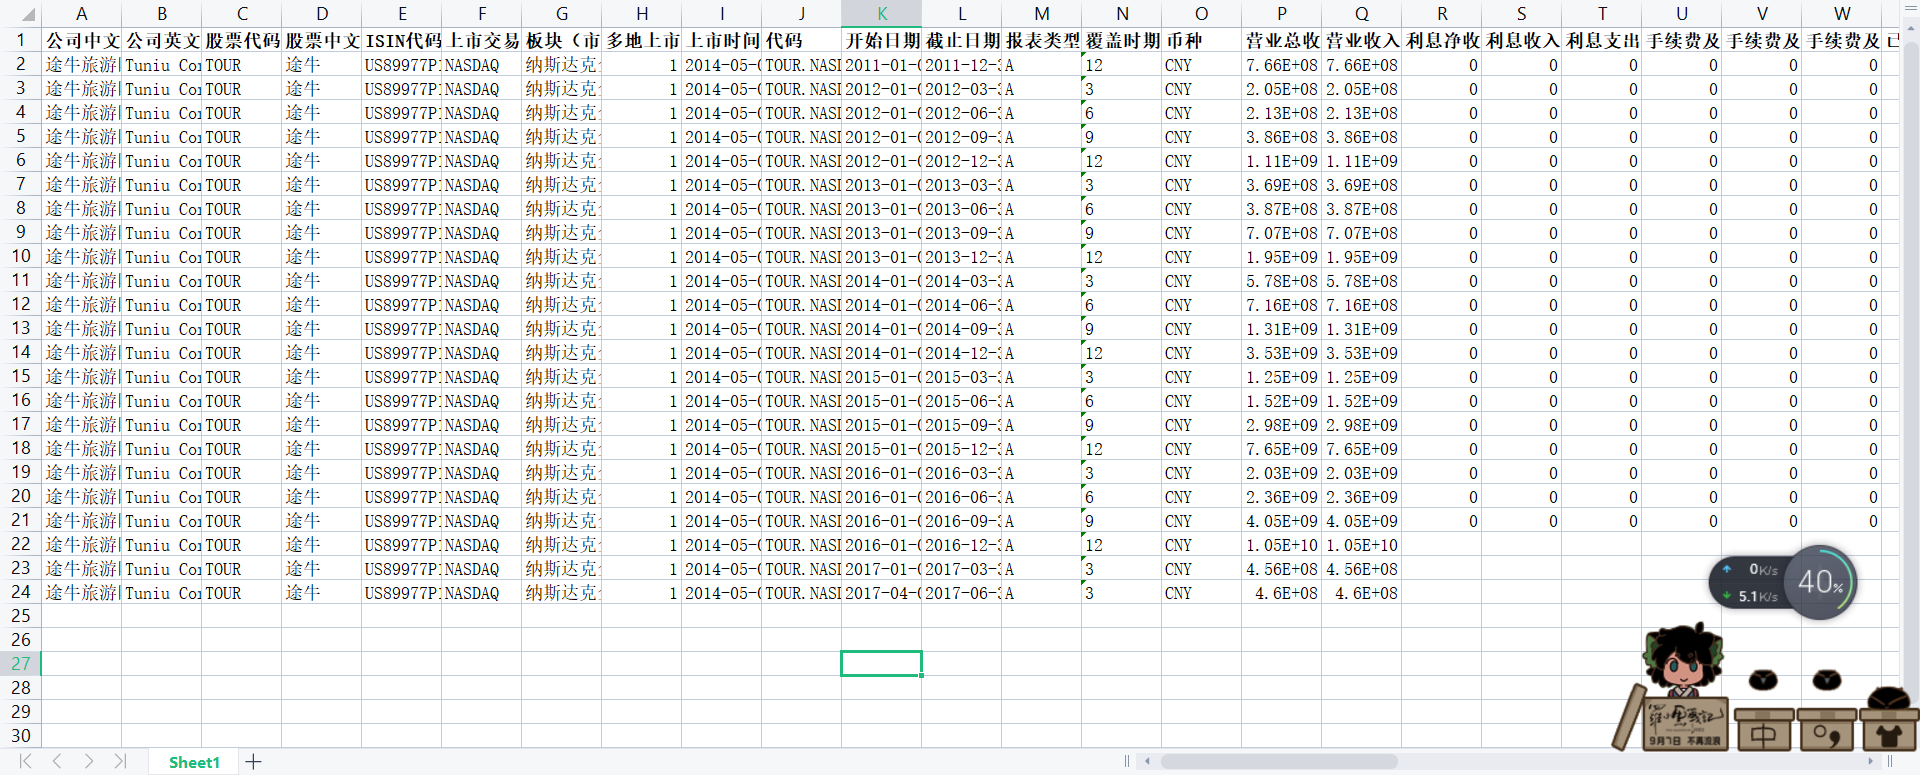Click the 40% memory usage circle

pos(1820,582)
